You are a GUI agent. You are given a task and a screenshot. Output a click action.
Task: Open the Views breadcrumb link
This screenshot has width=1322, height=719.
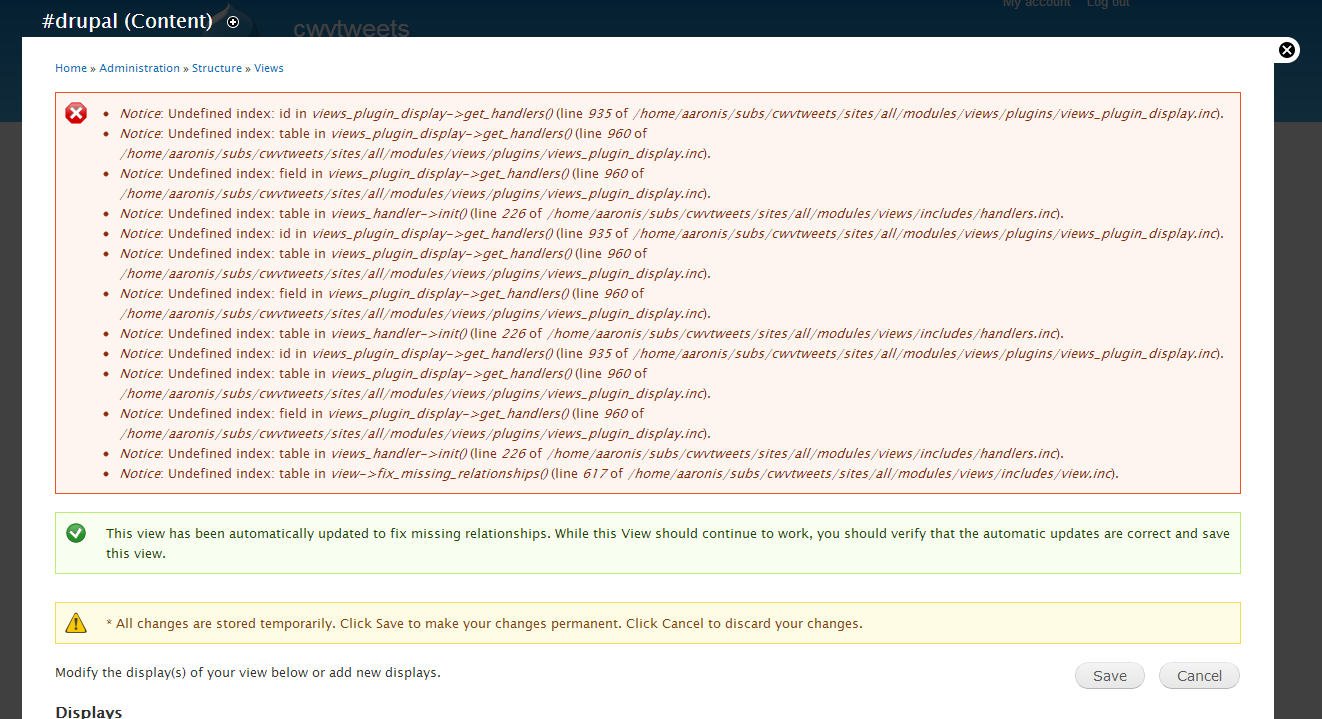point(269,68)
